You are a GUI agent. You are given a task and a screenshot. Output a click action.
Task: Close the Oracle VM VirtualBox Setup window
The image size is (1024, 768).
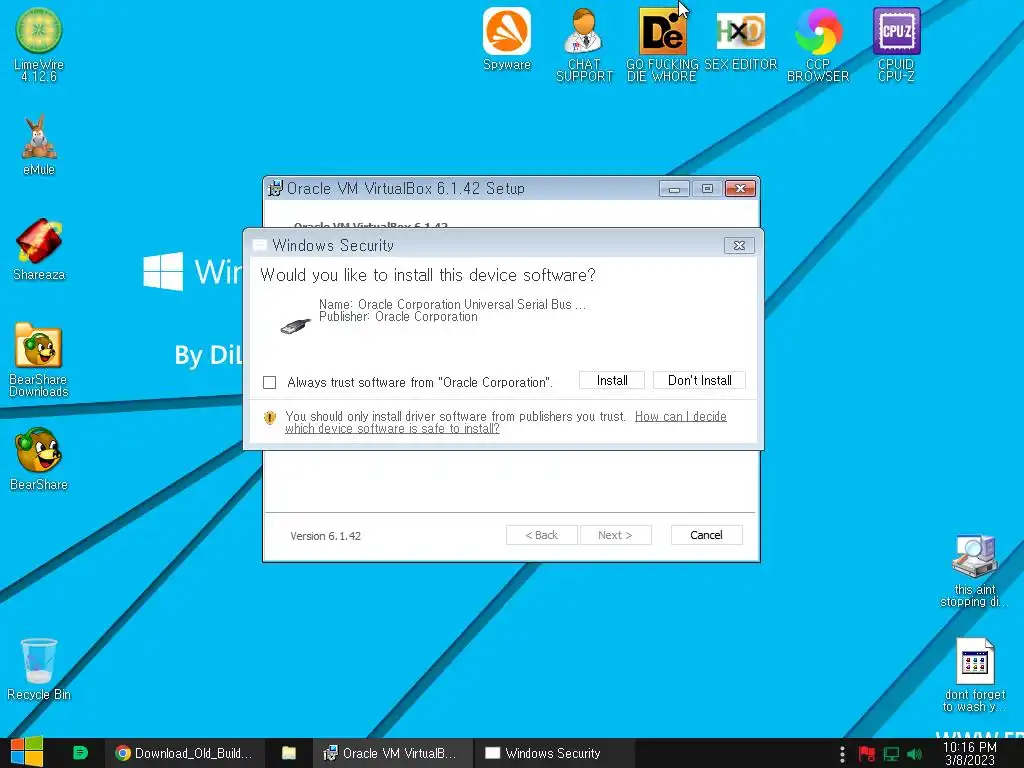pyautogui.click(x=740, y=189)
